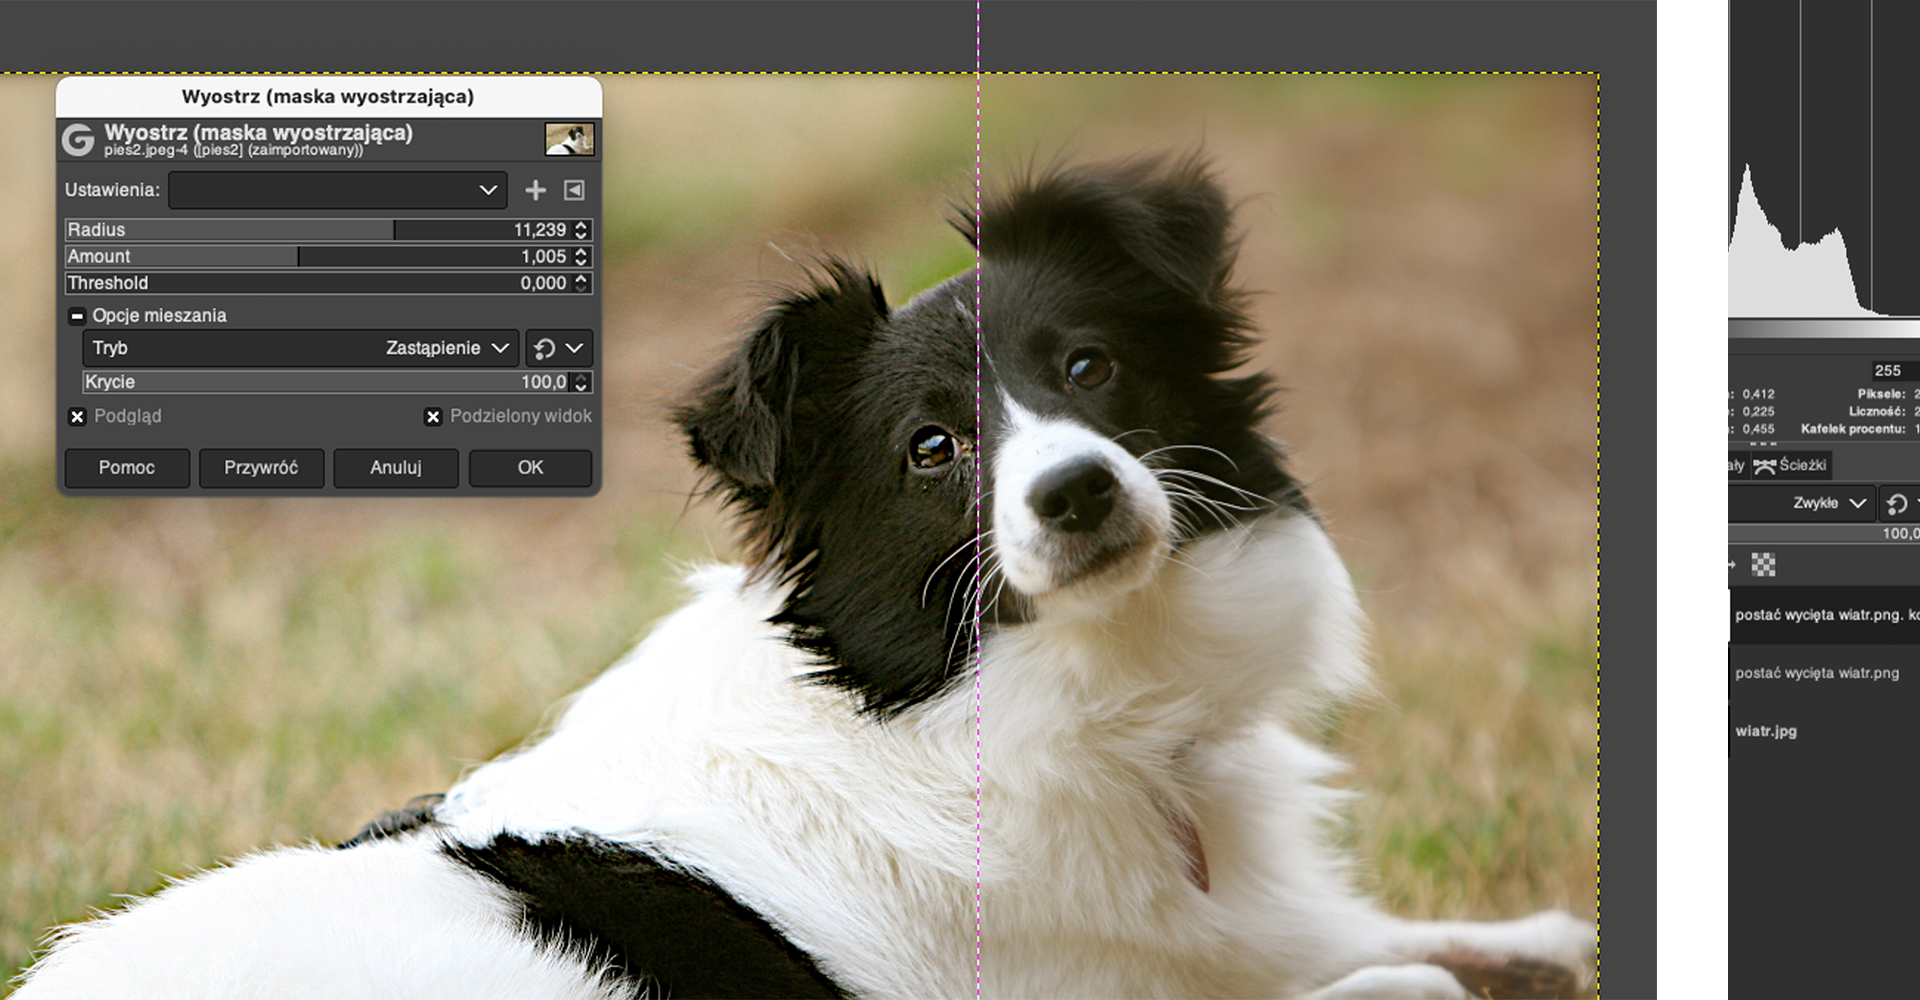The width and height of the screenshot is (1920, 1000).
Task: Select the 'postać wycięta wiatr.png. ko' layer
Action: [x=1824, y=615]
